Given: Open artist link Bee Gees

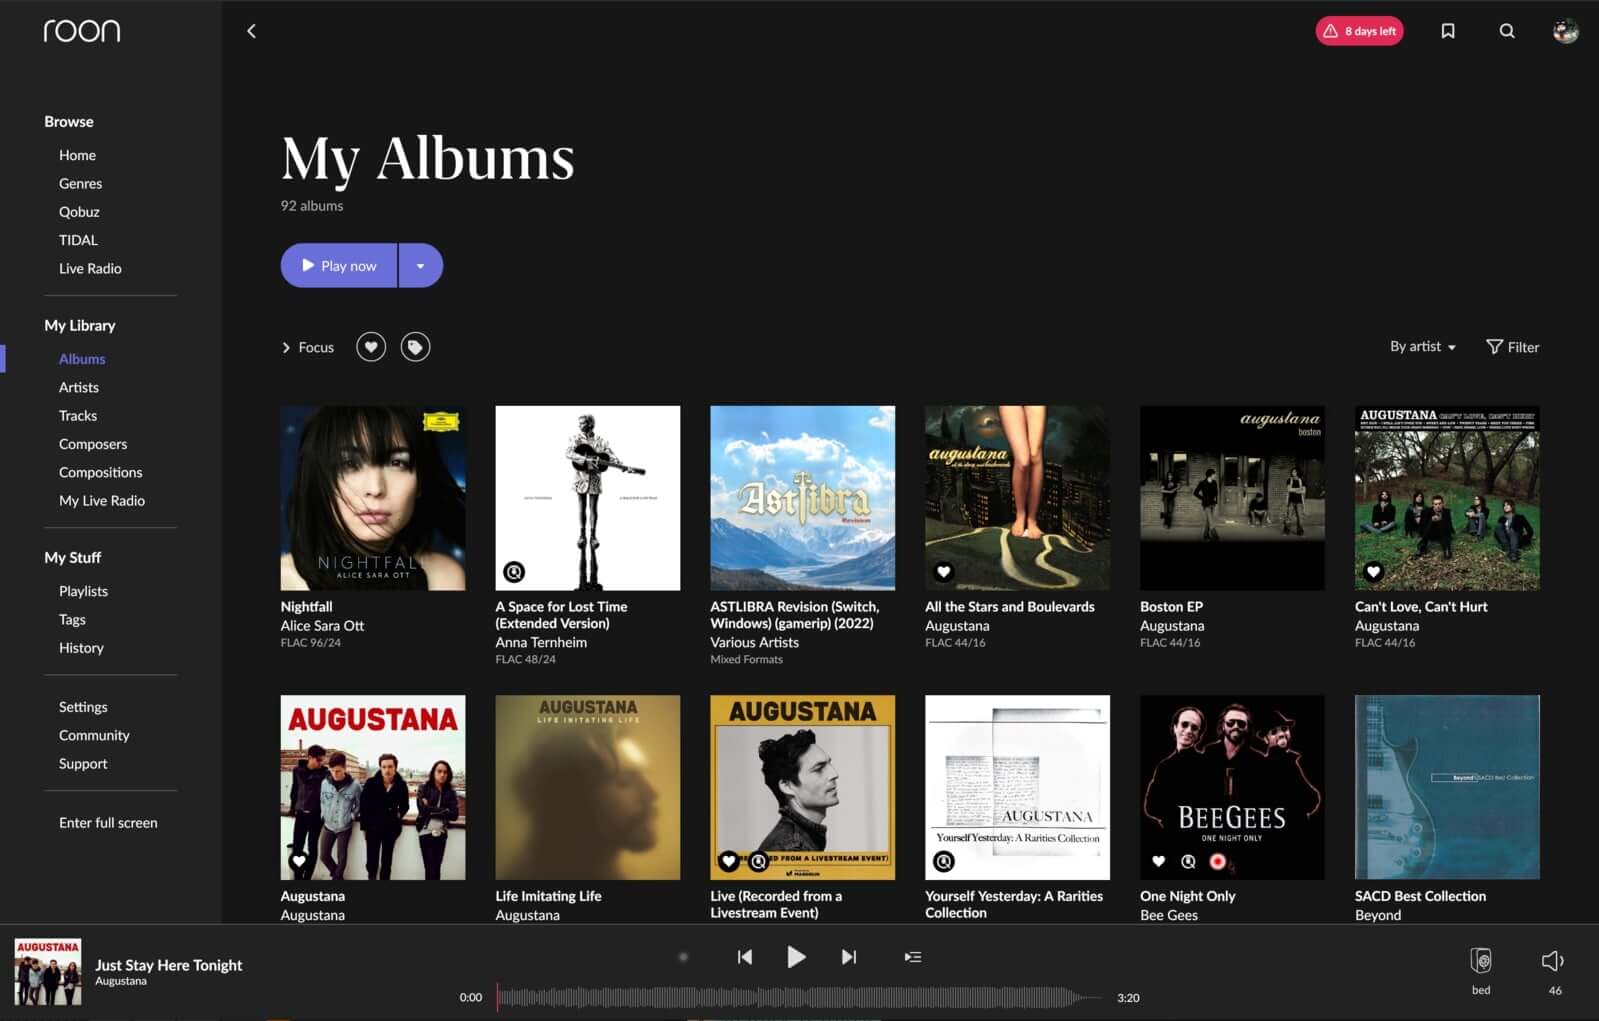Looking at the screenshot, I should coord(1169,915).
